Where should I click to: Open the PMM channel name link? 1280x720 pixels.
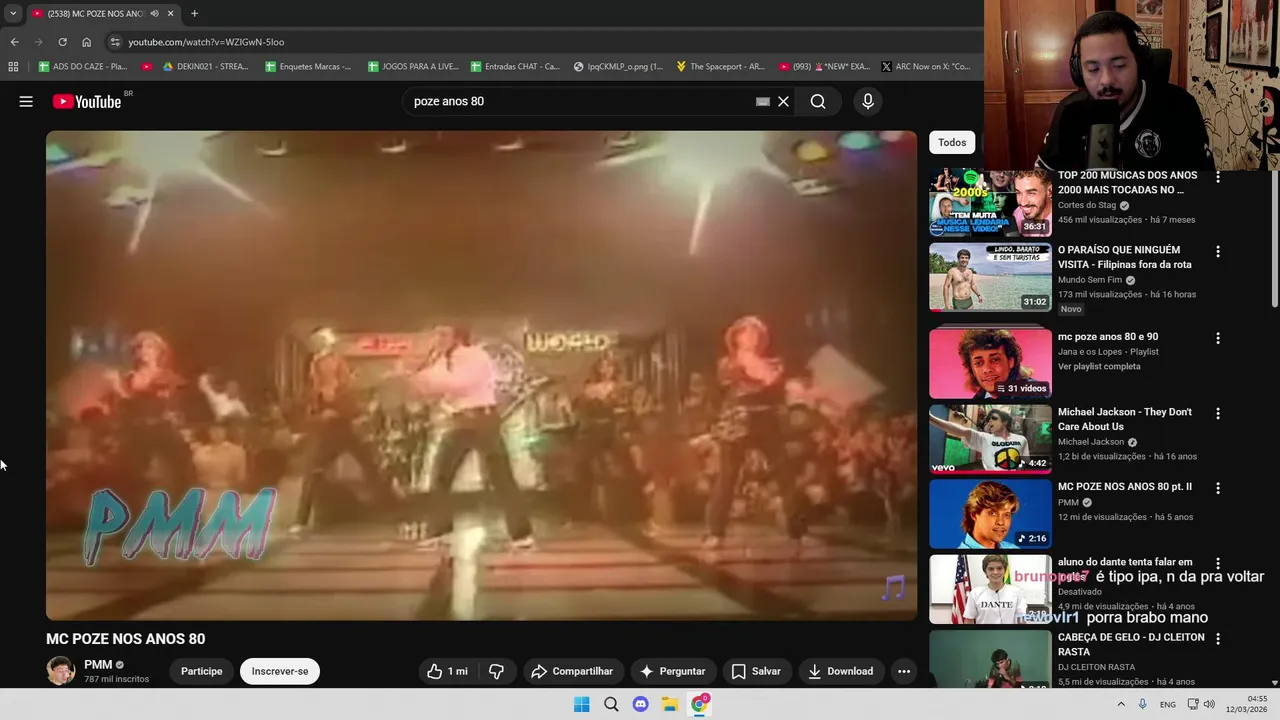click(98, 664)
